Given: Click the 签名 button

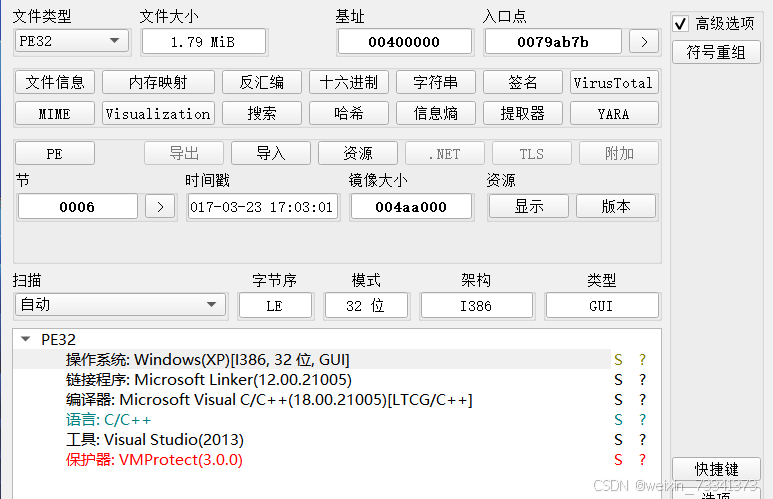Looking at the screenshot, I should pos(523,82).
